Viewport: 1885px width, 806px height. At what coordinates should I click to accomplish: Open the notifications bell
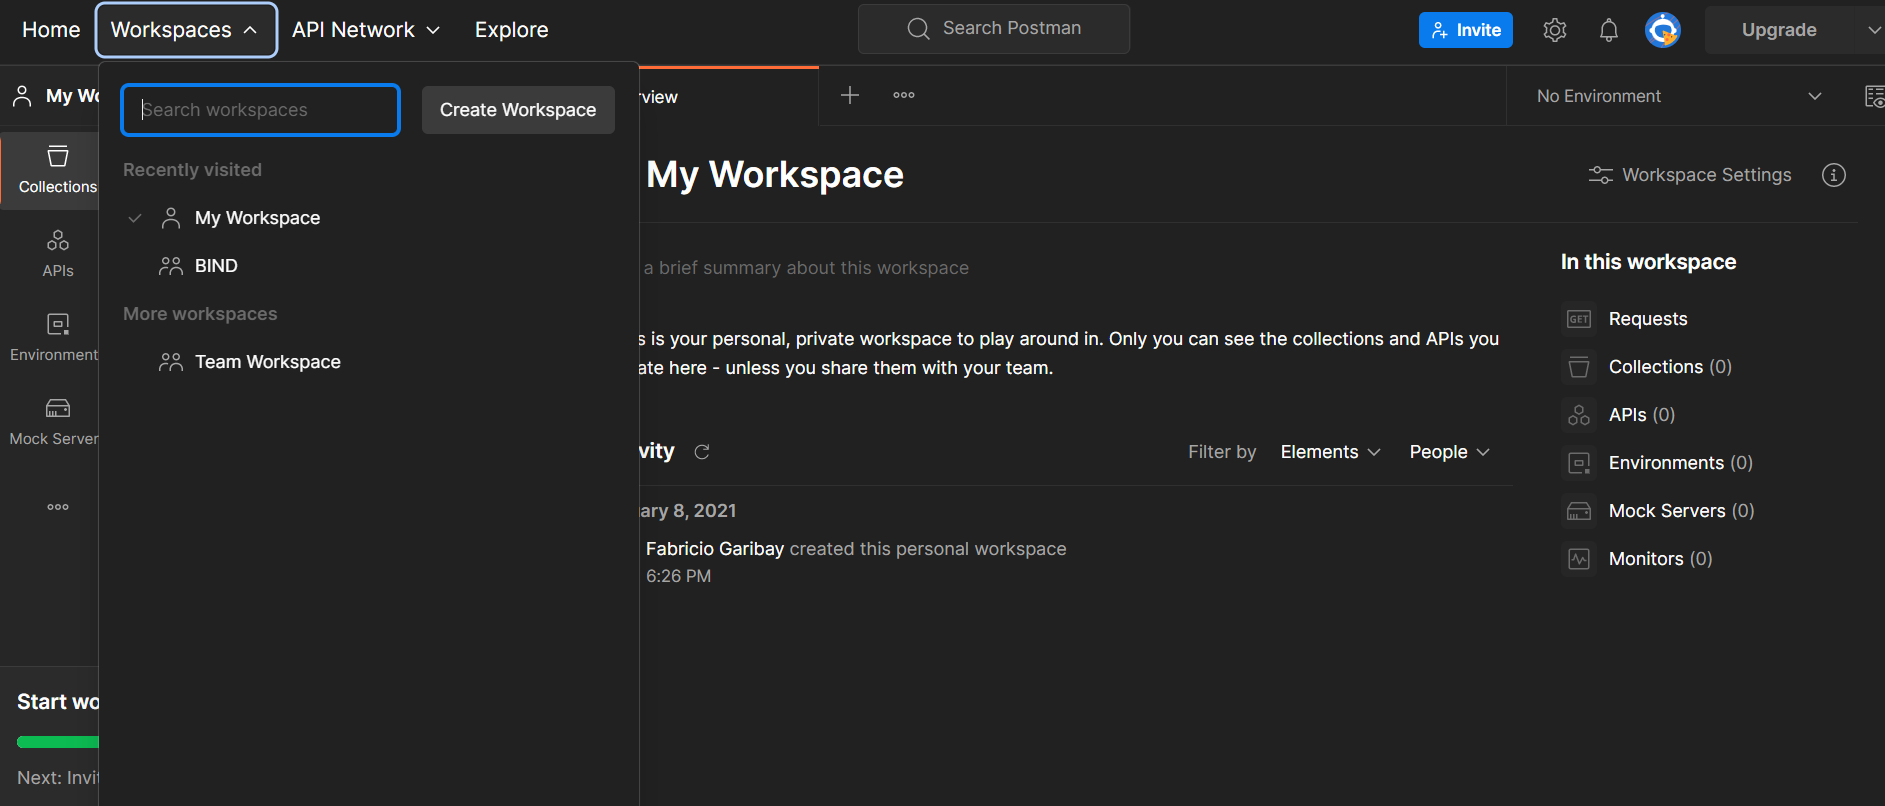coord(1608,30)
